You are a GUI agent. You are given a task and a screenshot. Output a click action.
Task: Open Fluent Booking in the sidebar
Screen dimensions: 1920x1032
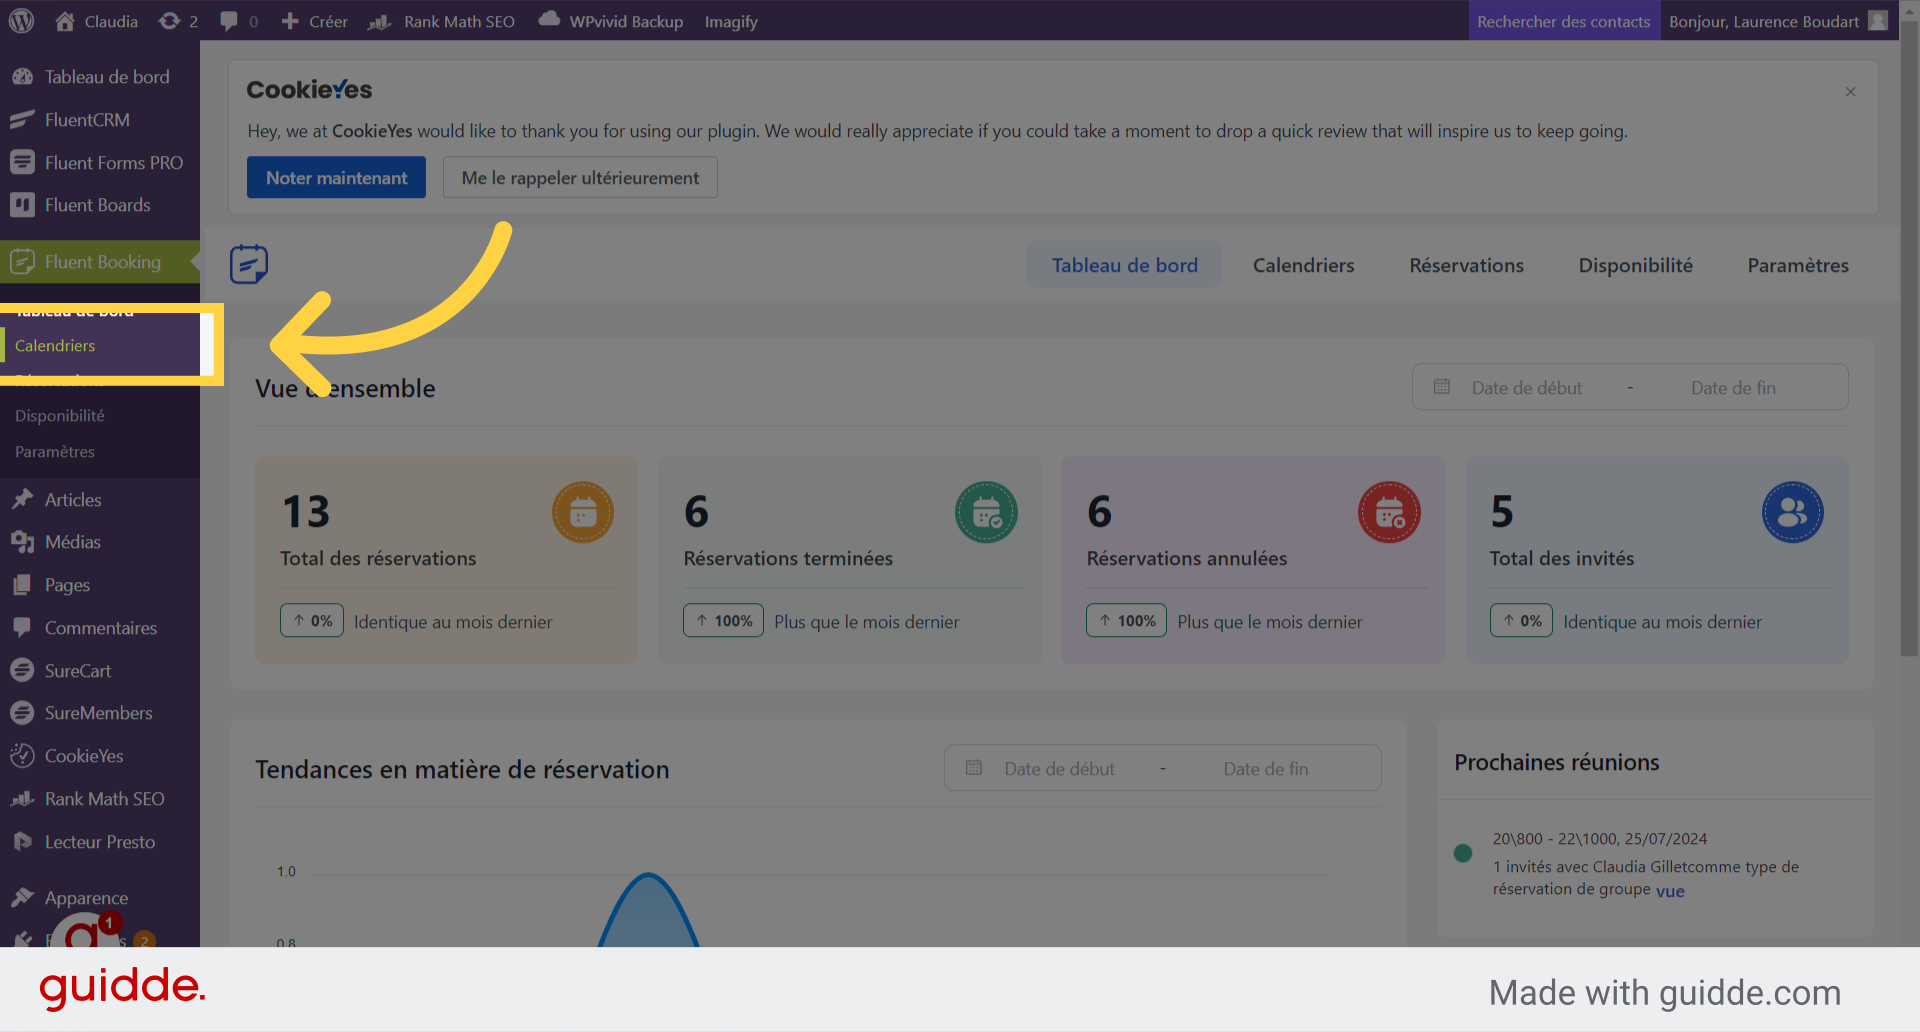100,262
